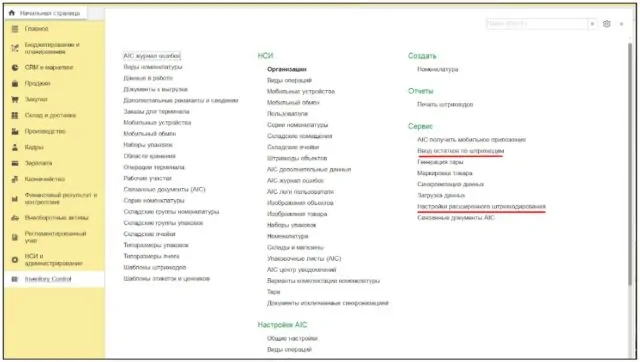Open Тара under НСИ
The width and height of the screenshot is (640, 362).
point(273,291)
